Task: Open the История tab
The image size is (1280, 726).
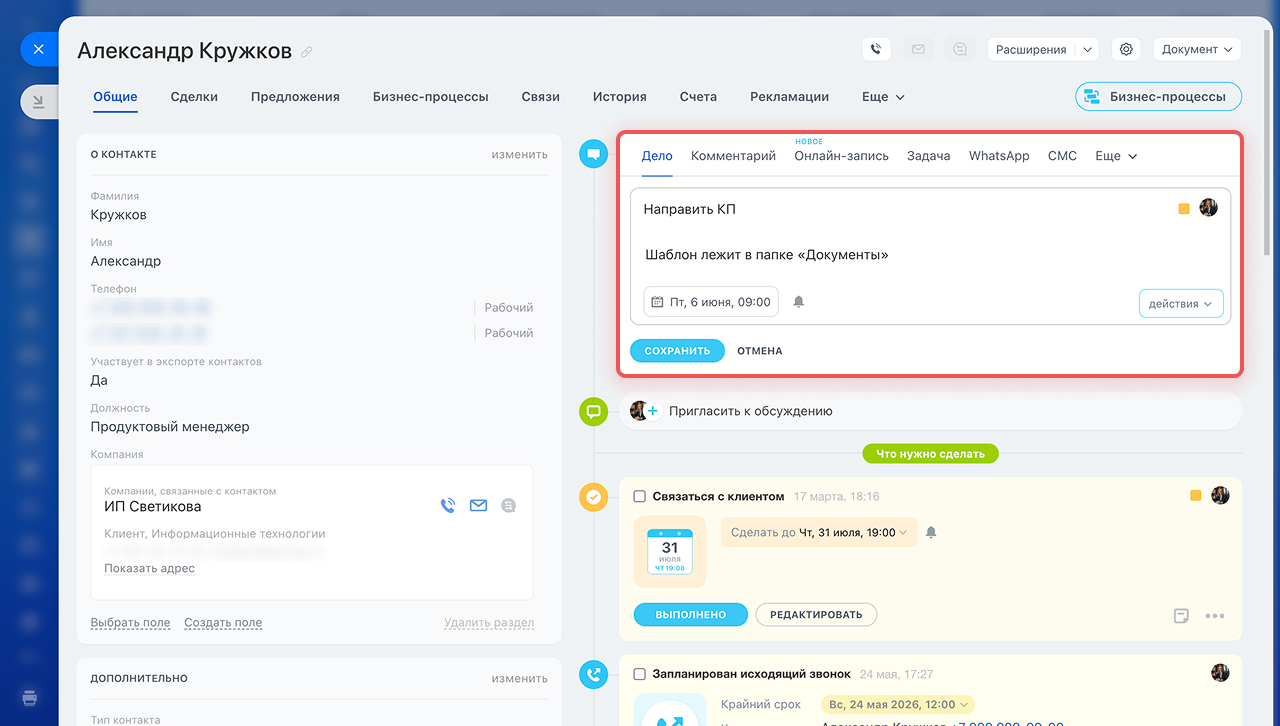Action: click(x=619, y=97)
